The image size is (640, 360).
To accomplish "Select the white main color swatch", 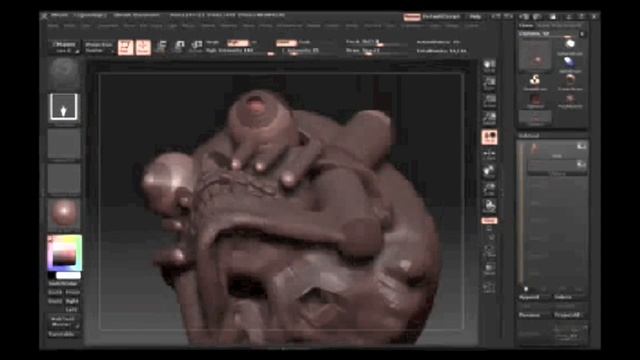I will [x=68, y=276].
